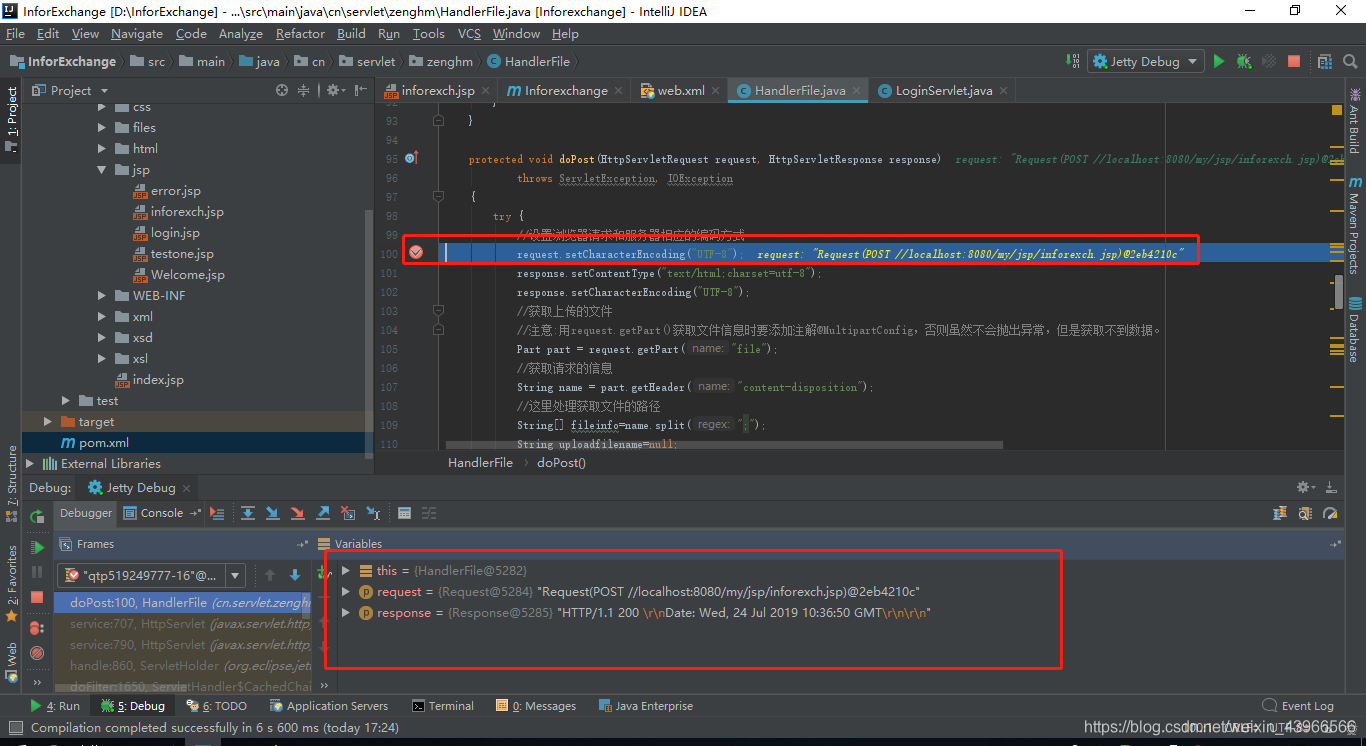
Task: Click the Build Project icon with binary digits
Action: click(1071, 61)
